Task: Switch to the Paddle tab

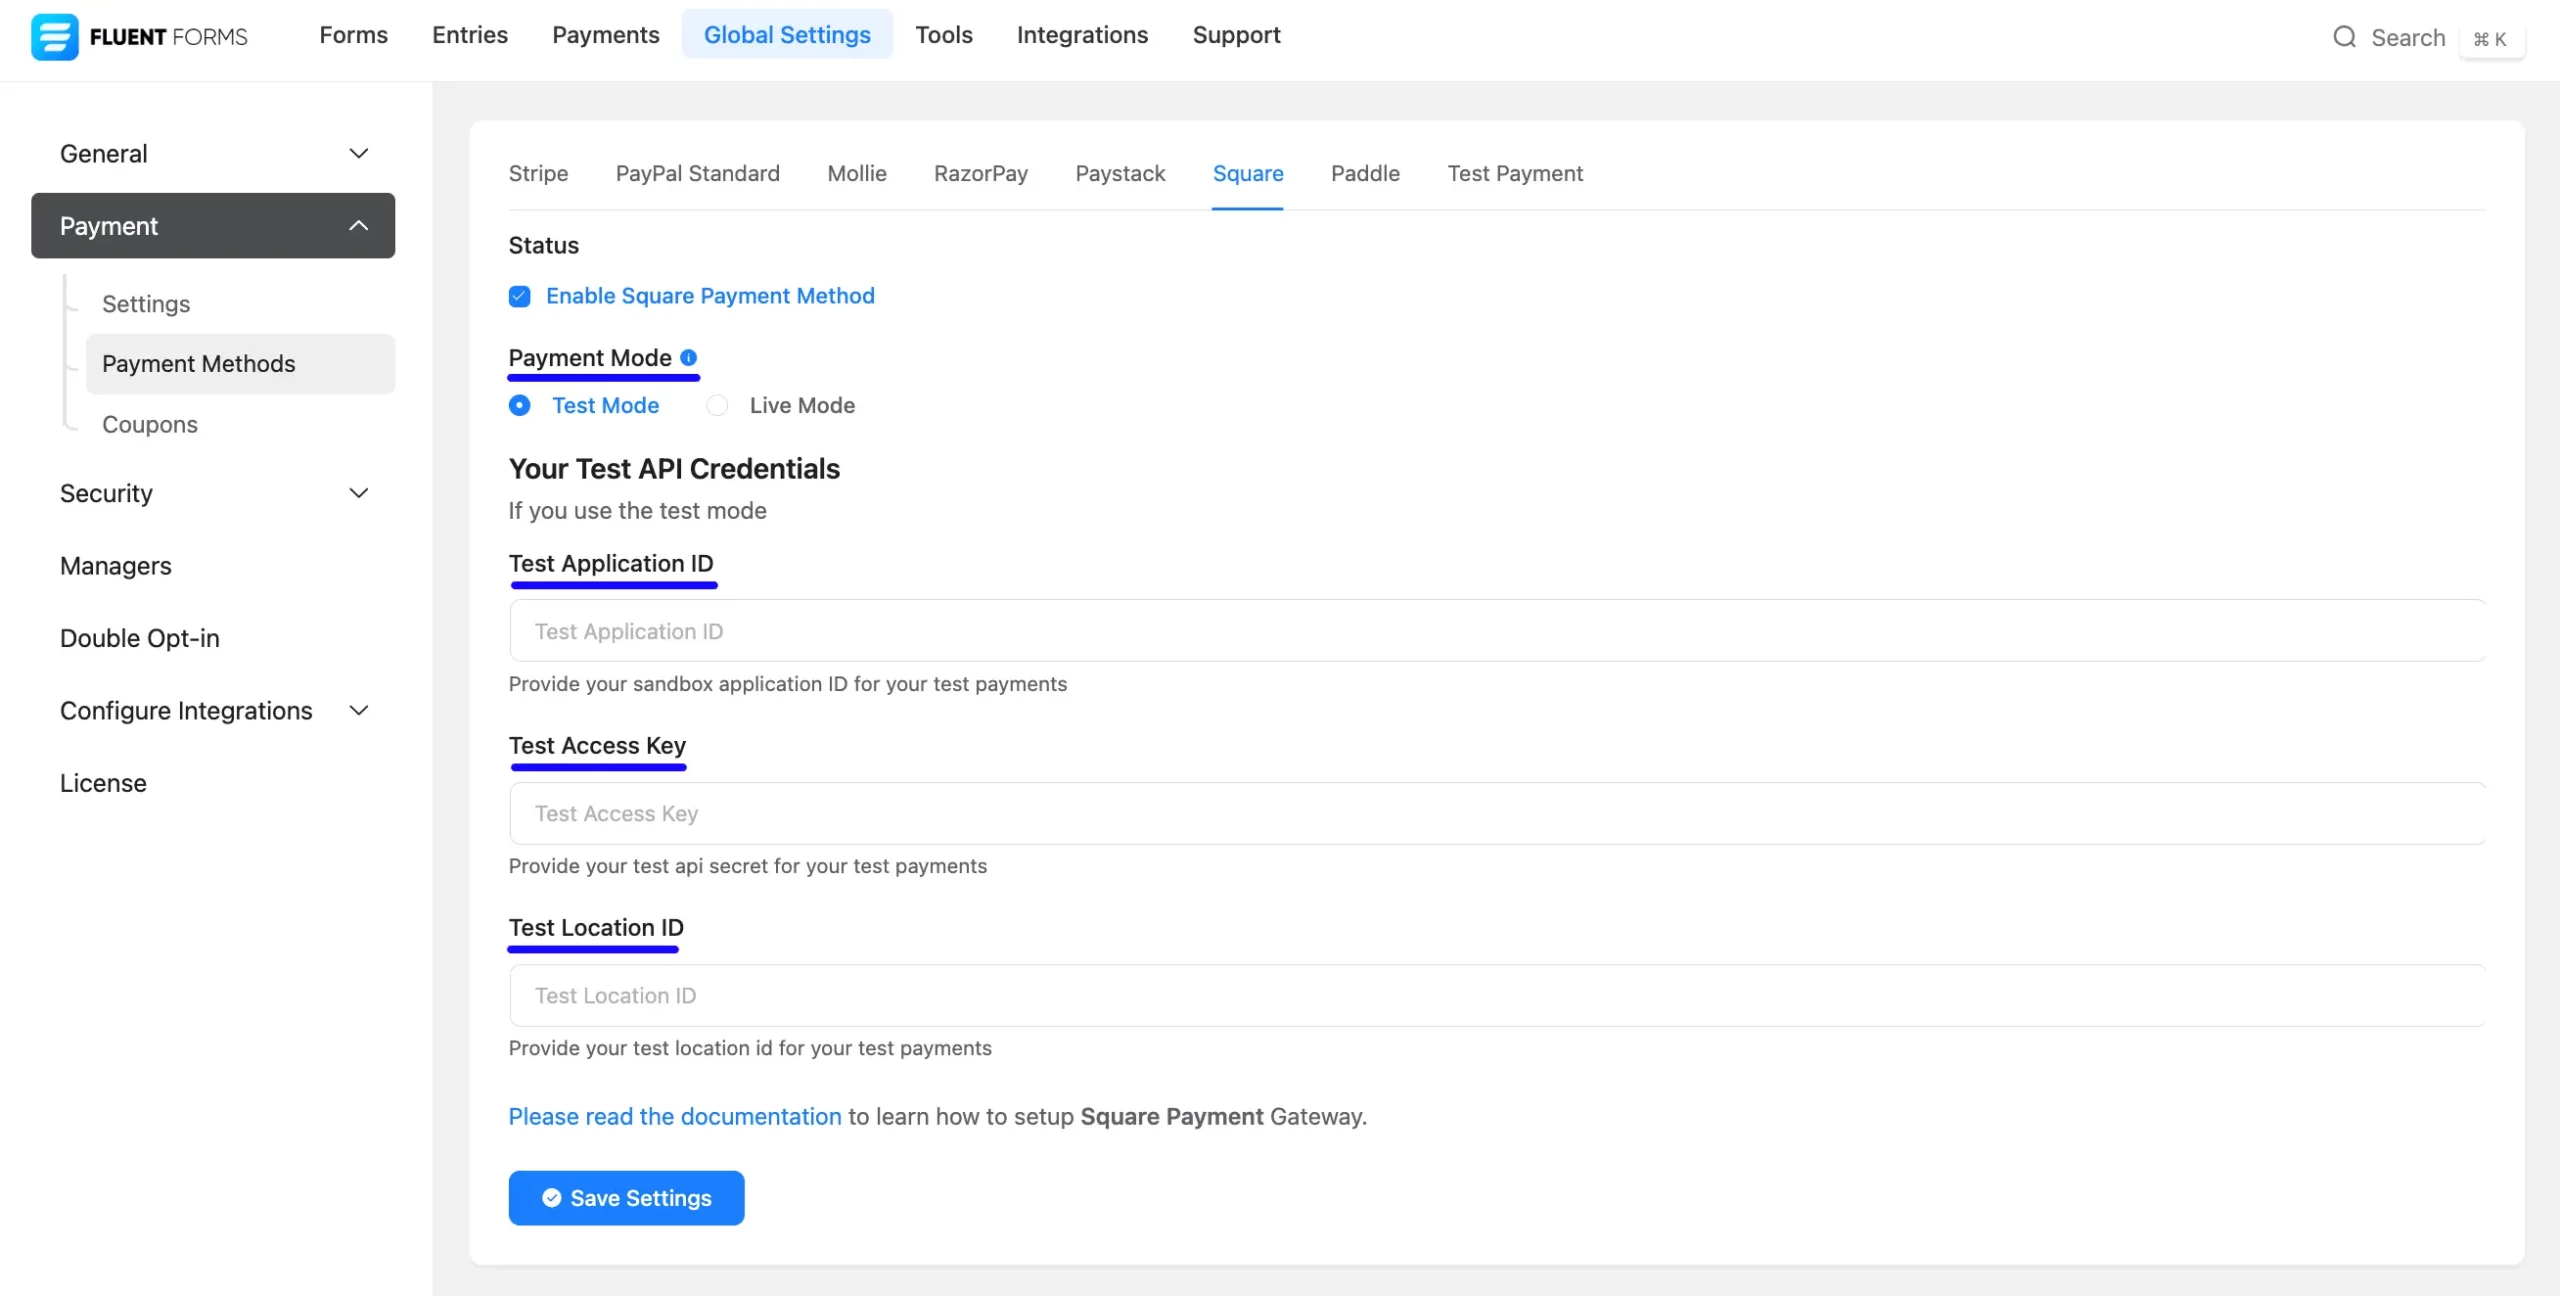Action: click(x=1365, y=174)
